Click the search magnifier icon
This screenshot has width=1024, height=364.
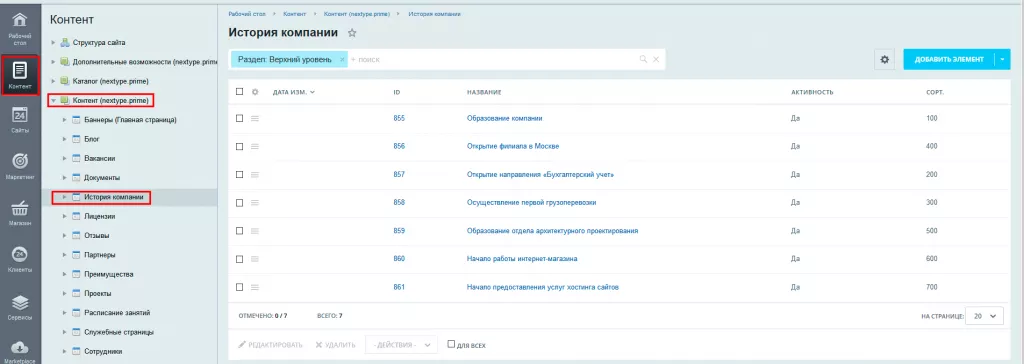click(x=643, y=59)
